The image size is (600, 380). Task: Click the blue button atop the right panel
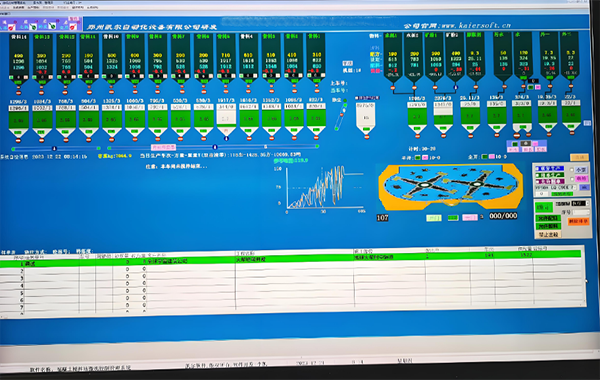coord(549,168)
